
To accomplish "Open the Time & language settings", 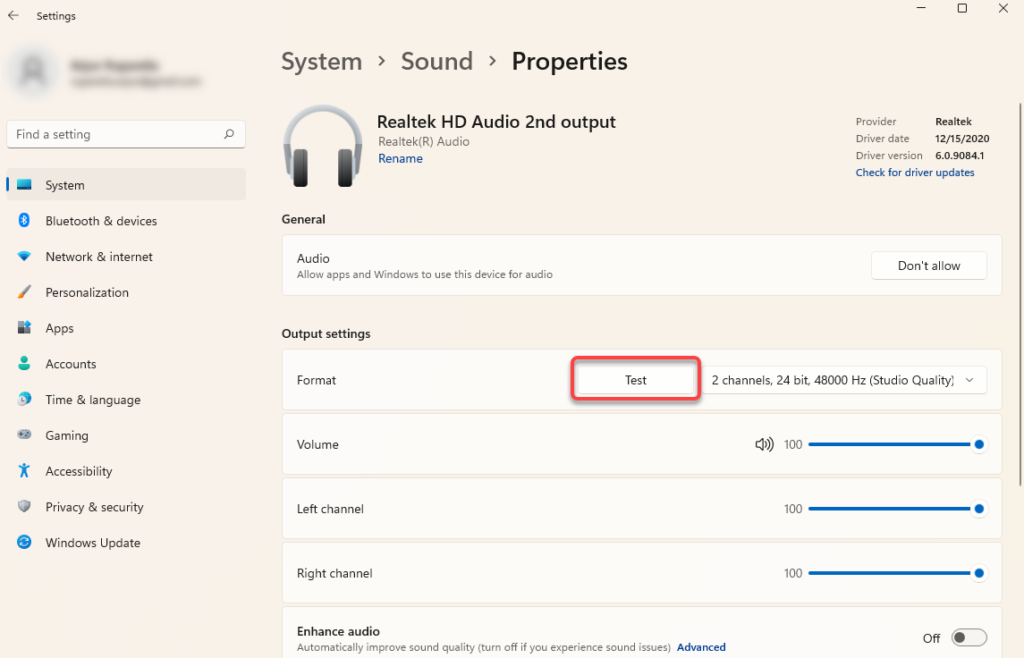I will point(93,400).
